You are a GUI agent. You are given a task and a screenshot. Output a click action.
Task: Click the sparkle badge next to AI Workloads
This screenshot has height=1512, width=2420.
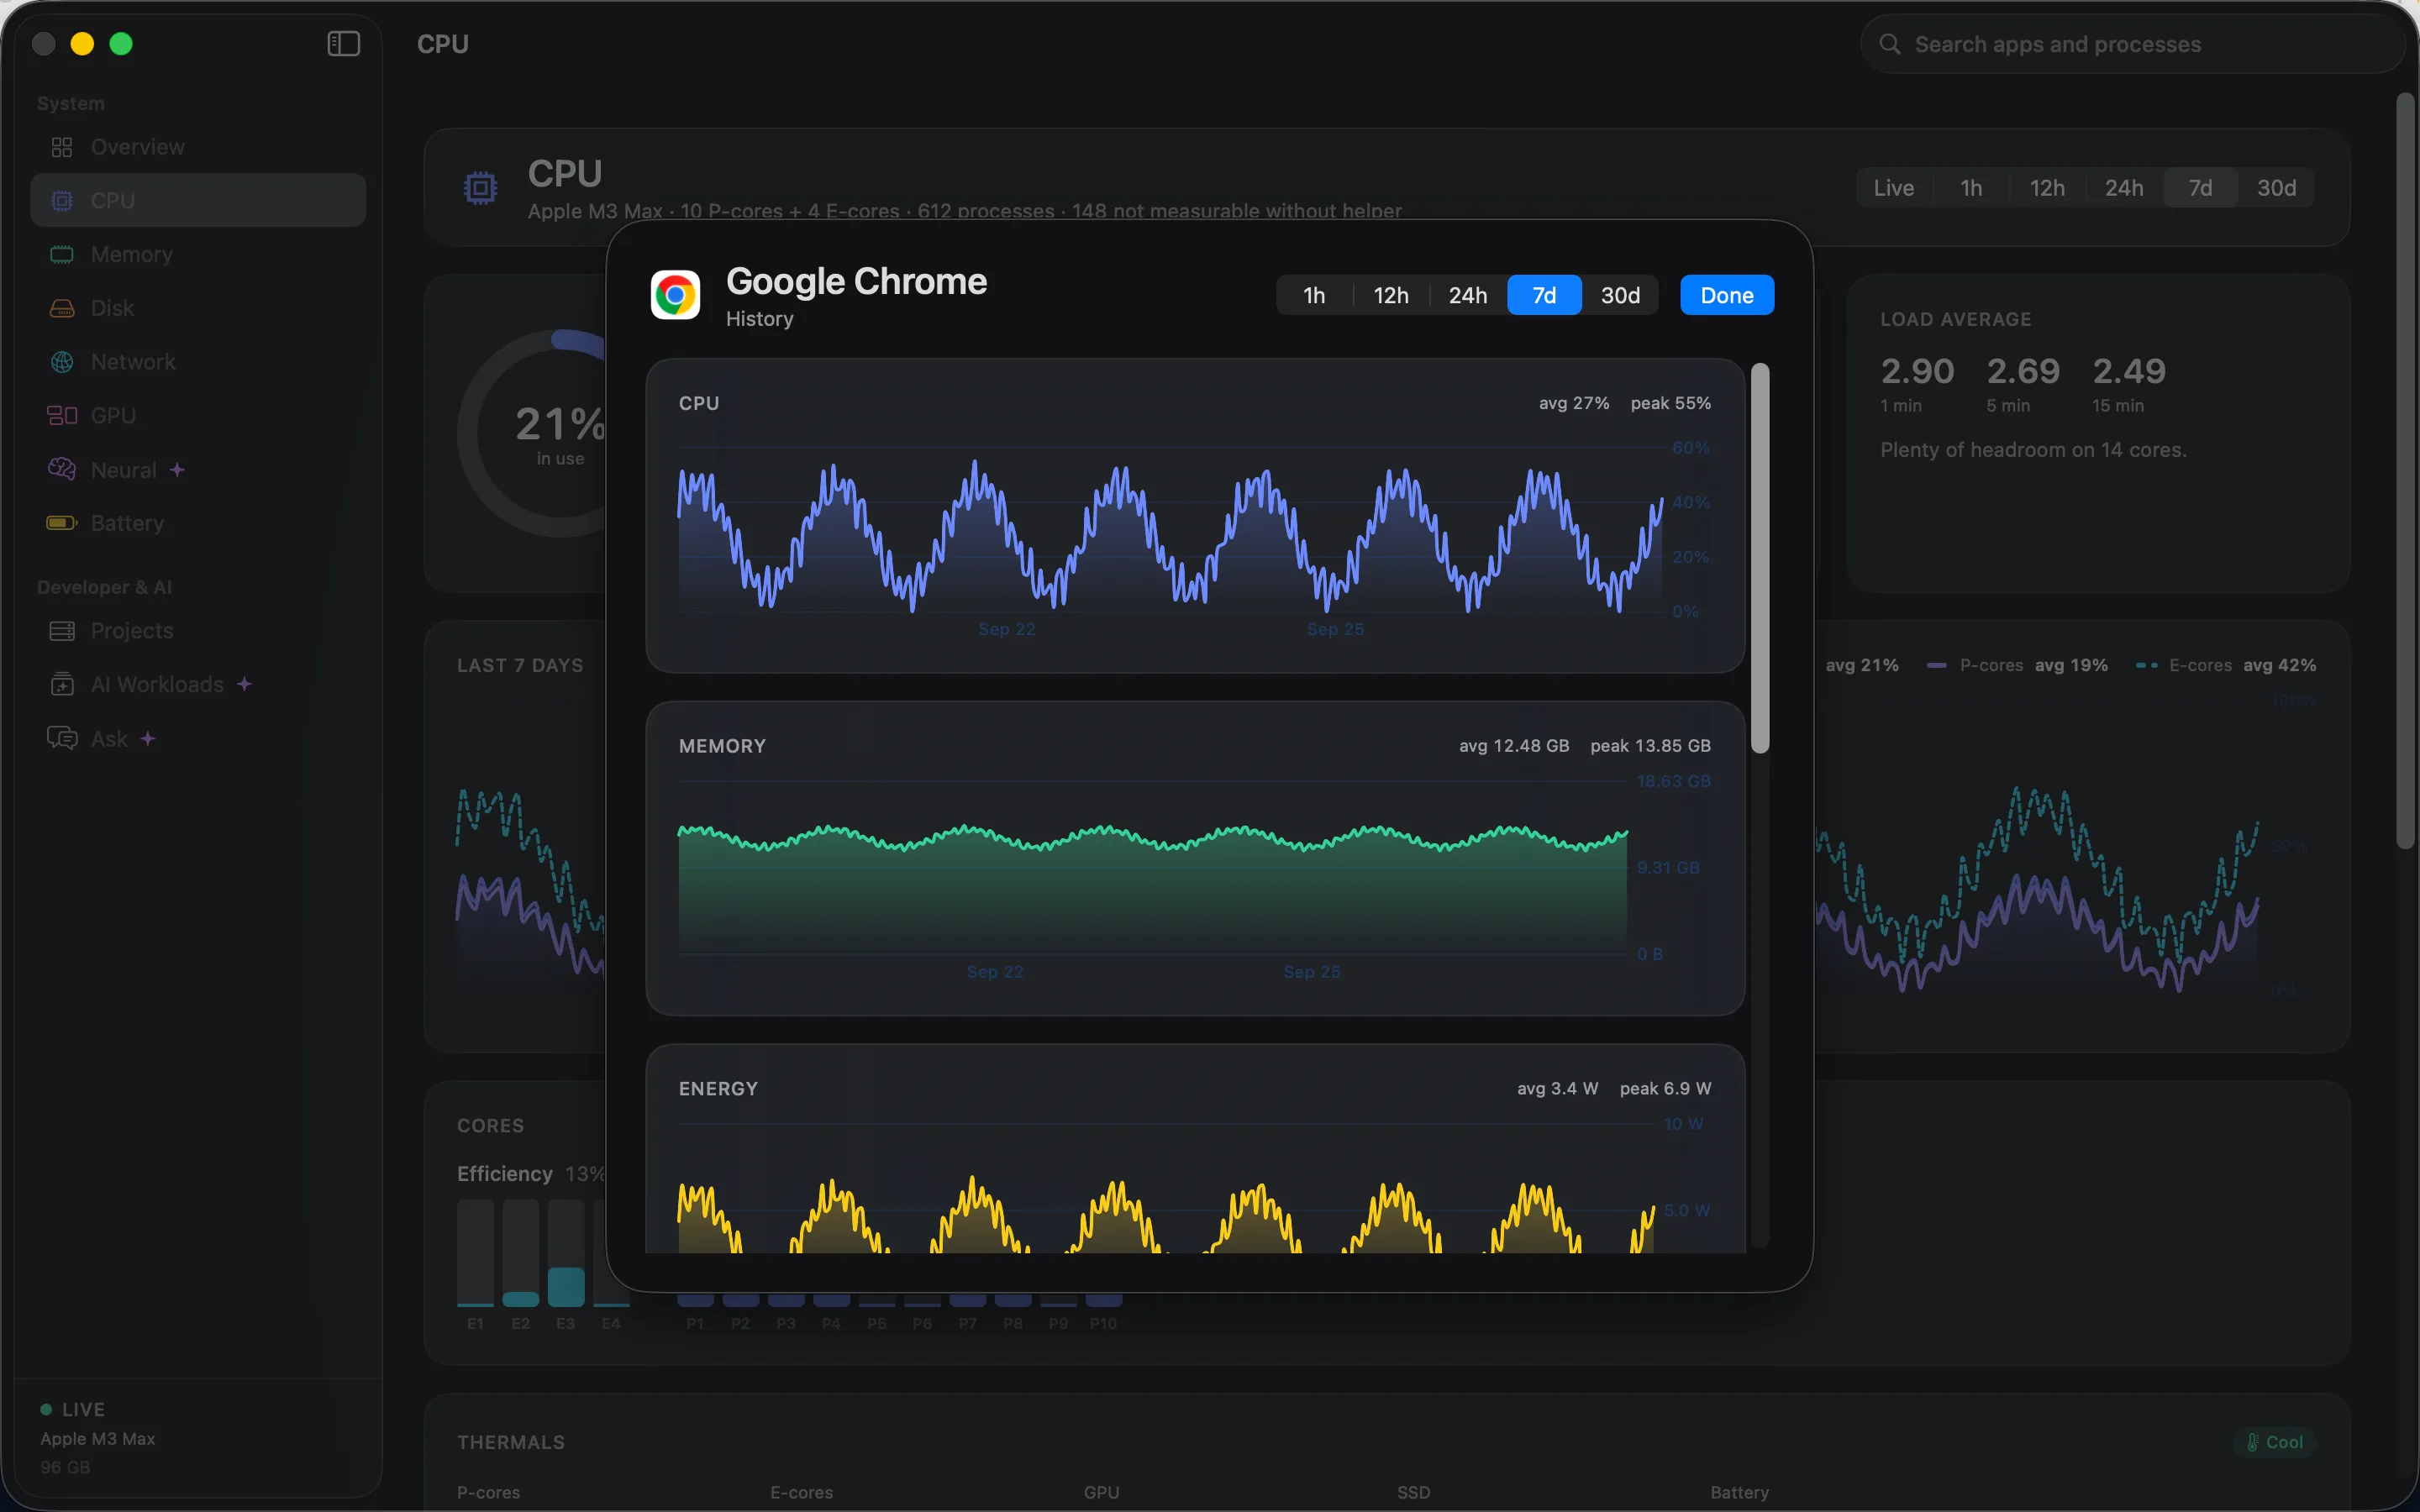244,684
